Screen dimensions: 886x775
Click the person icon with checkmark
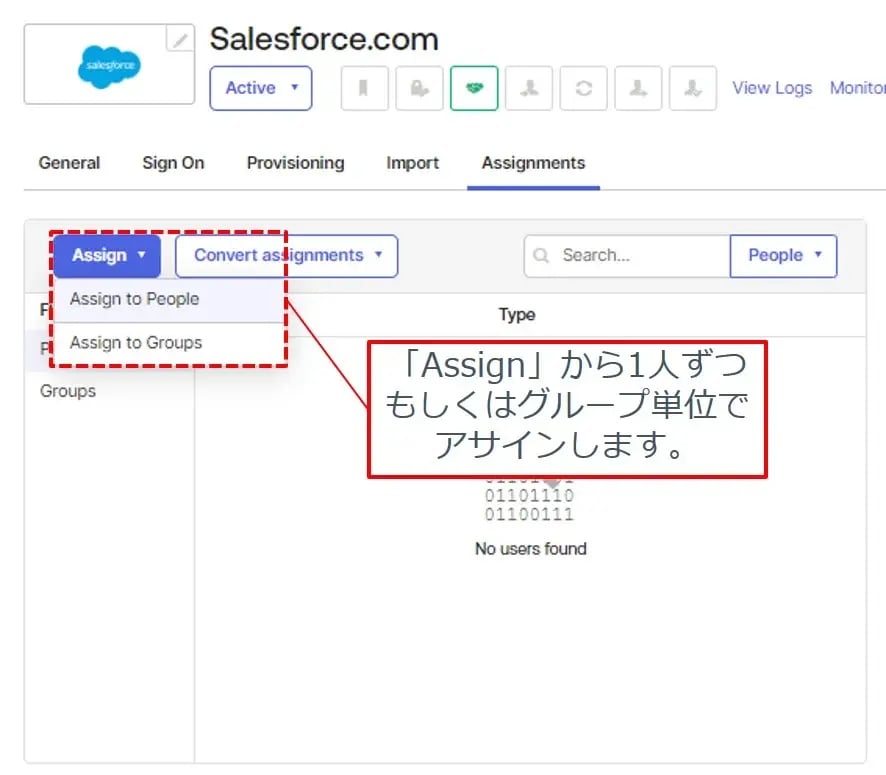coord(692,89)
